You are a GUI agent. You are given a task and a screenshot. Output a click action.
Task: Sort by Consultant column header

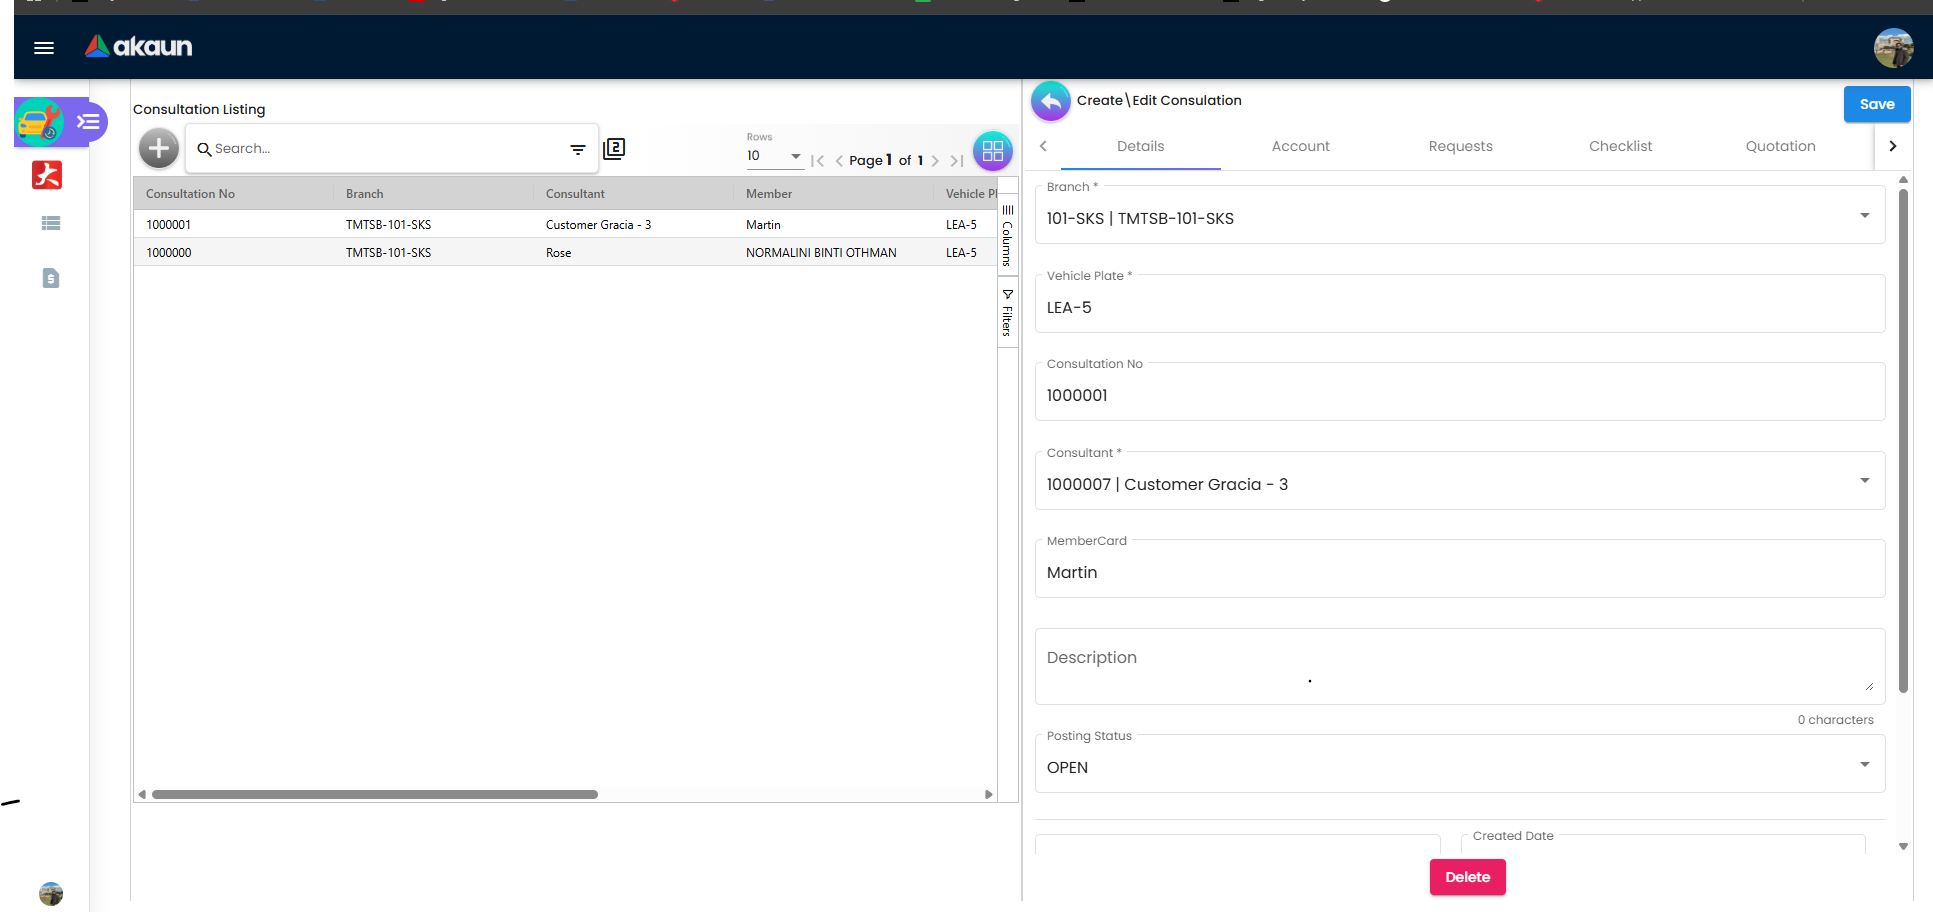pos(575,194)
